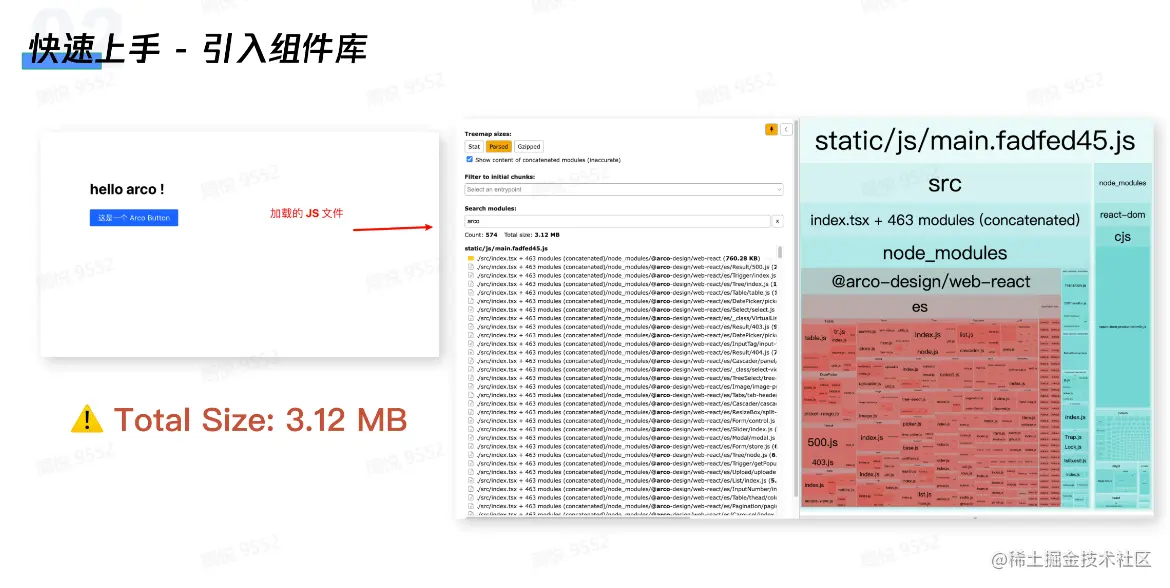Click the hello arco ! heading
The image size is (1170, 588).
coord(127,190)
